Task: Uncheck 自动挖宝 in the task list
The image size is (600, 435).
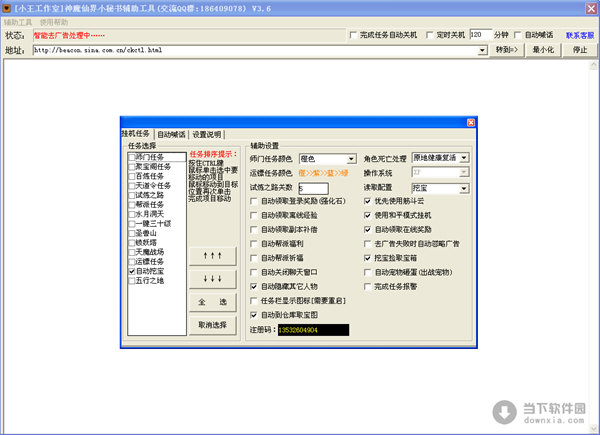Action: 132,270
